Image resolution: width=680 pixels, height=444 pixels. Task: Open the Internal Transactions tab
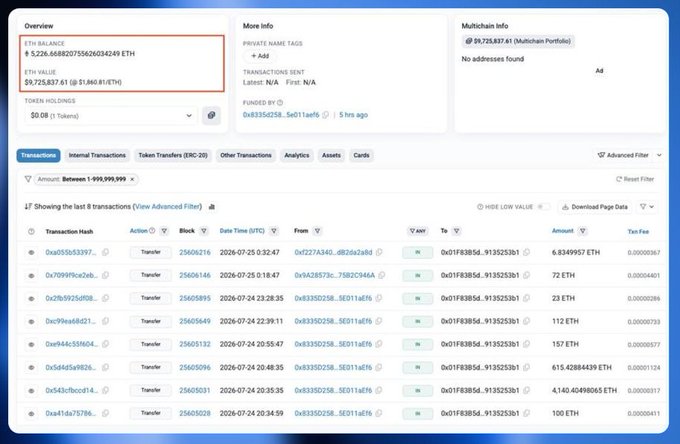97,155
